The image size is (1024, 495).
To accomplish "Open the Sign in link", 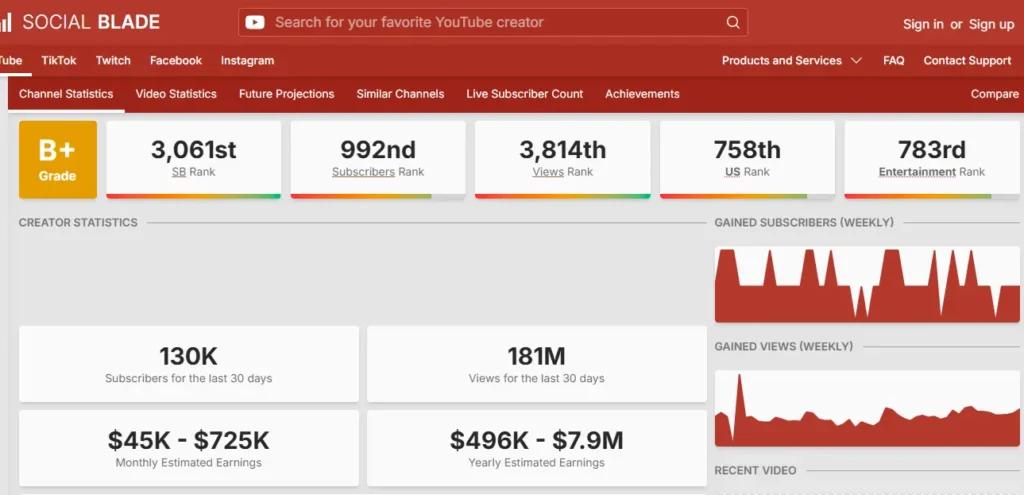I will [x=922, y=24].
